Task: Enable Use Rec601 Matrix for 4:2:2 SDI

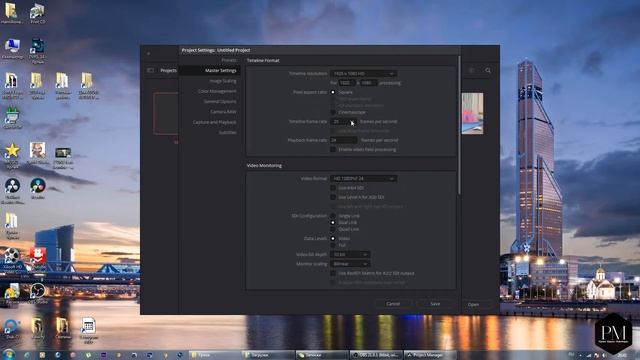Action: [x=333, y=273]
